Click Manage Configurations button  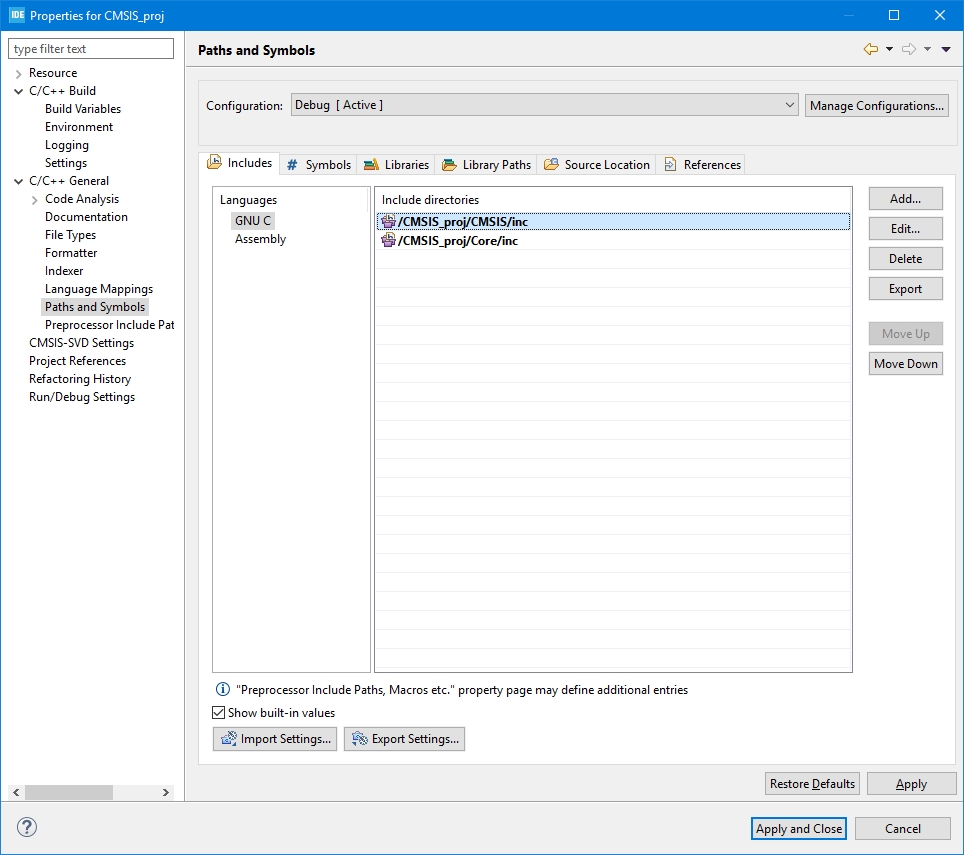[877, 106]
